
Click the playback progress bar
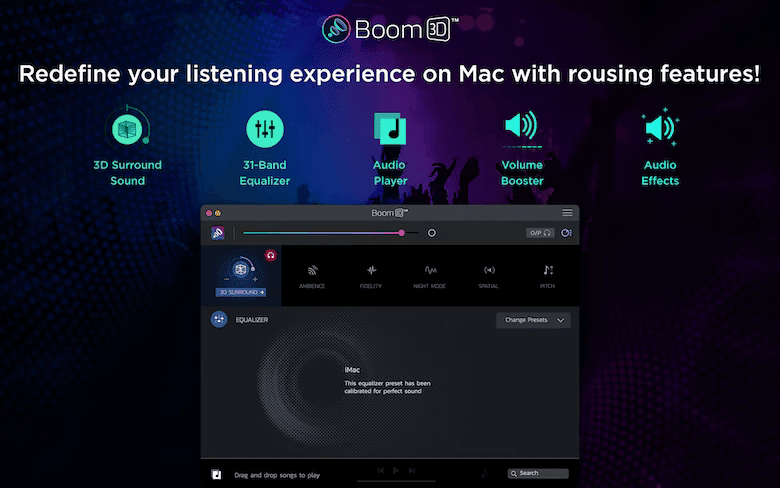396,481
